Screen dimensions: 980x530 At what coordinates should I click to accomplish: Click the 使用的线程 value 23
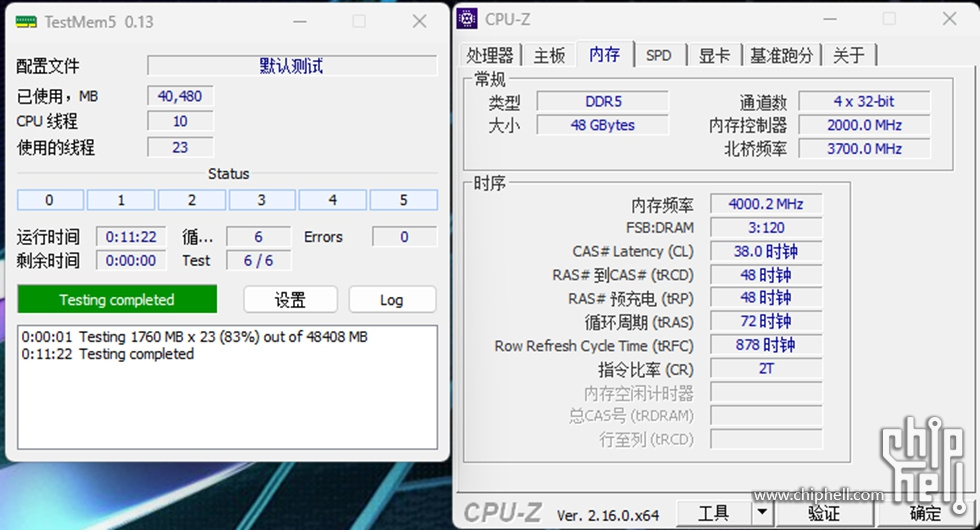tap(180, 148)
